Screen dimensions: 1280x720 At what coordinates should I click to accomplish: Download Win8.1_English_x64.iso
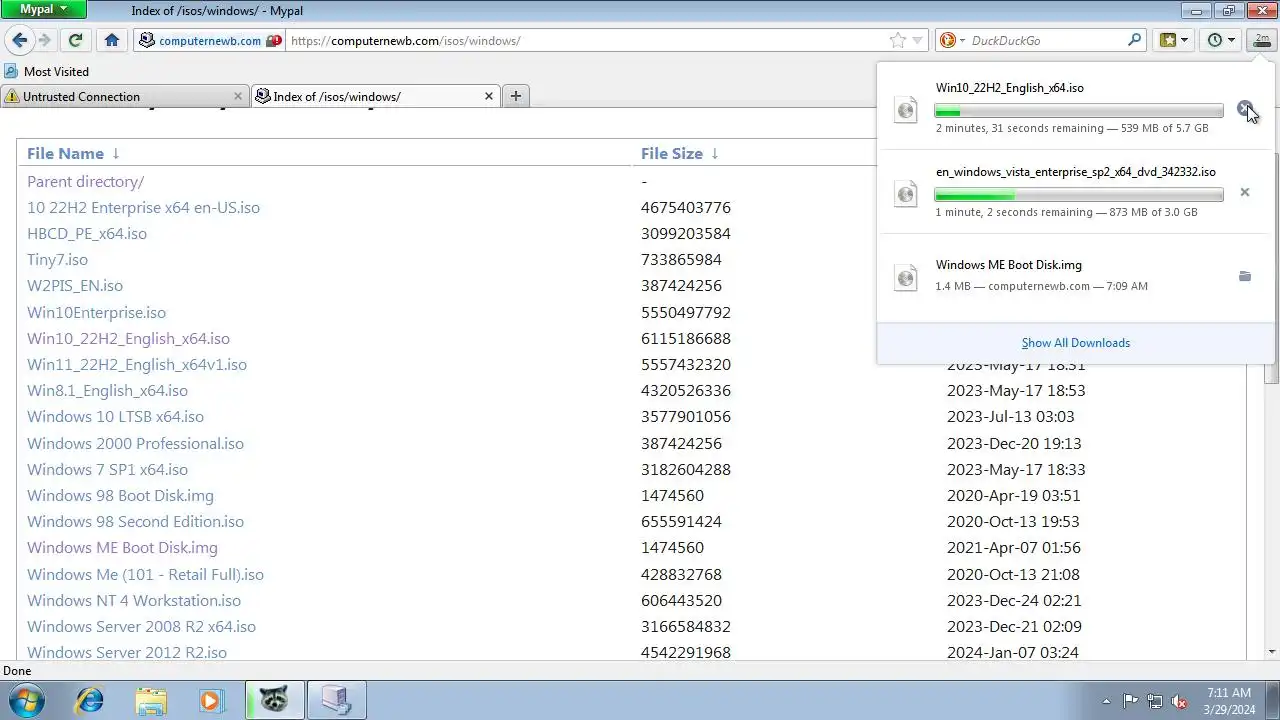pos(107,391)
